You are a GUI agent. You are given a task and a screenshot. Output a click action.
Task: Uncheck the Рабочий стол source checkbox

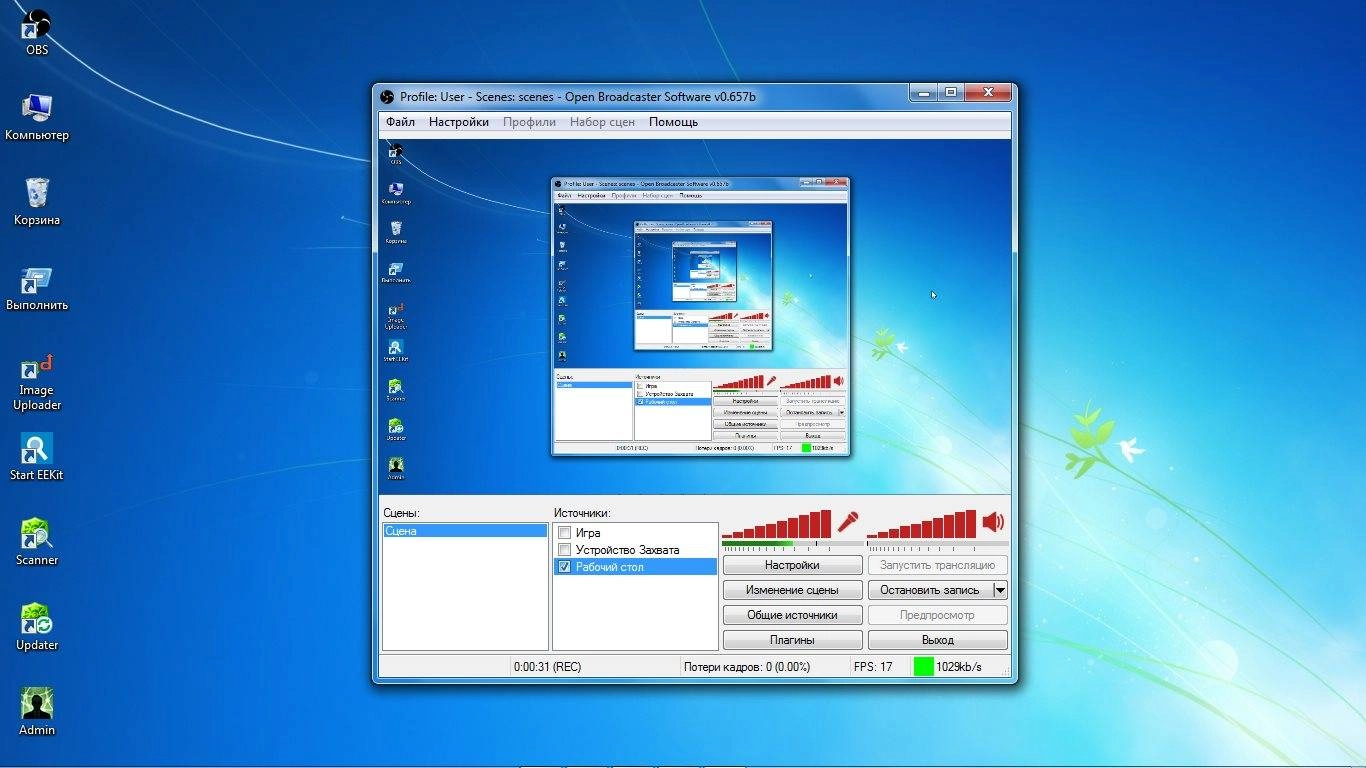(564, 567)
